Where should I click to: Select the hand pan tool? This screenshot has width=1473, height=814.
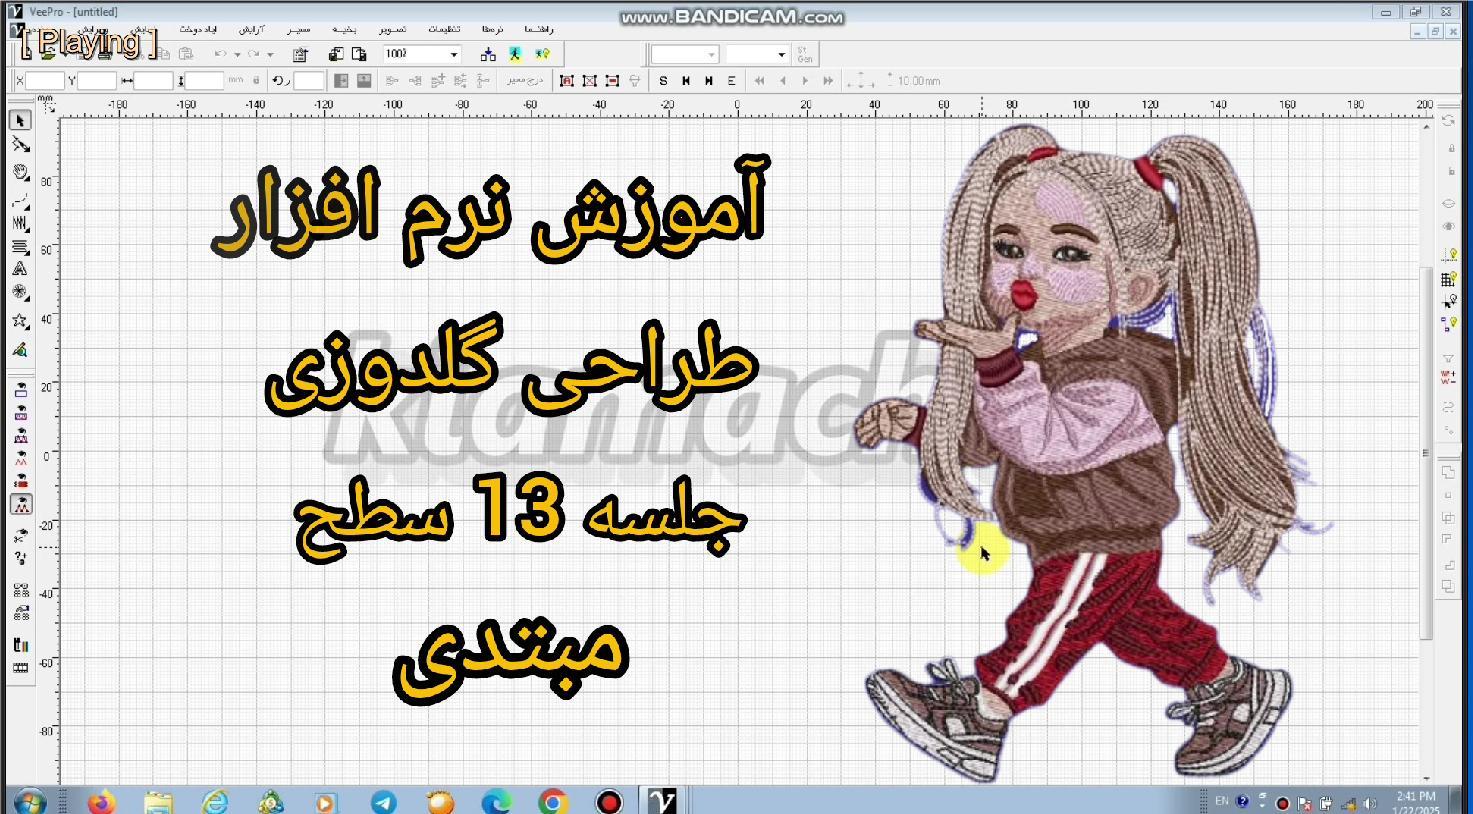click(20, 172)
